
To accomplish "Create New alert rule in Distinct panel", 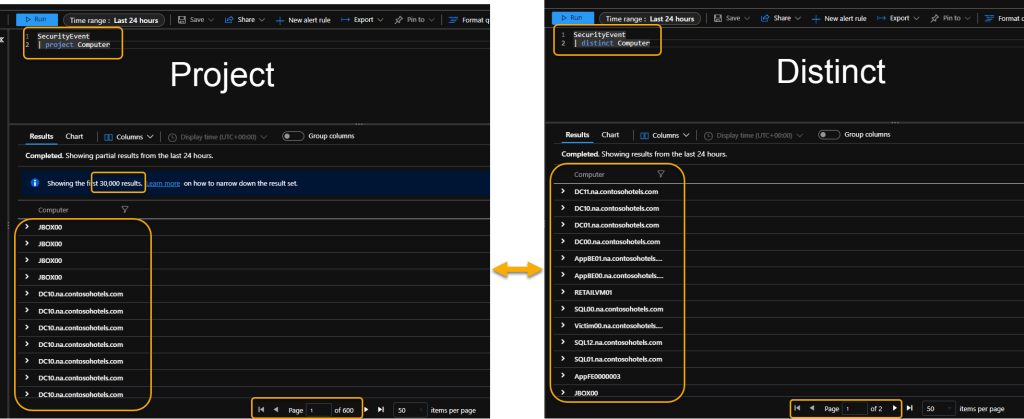I will pos(839,18).
